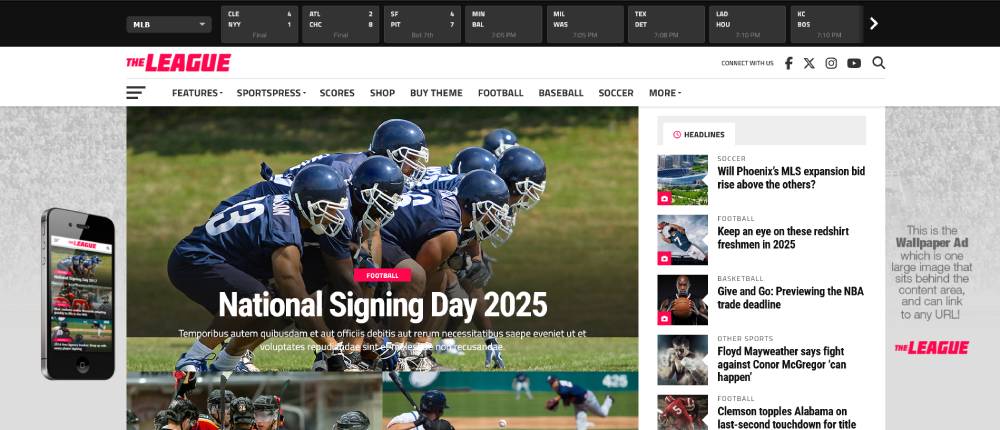The width and height of the screenshot is (1000, 430).
Task: Click the pink Football category tag
Action: click(x=383, y=275)
